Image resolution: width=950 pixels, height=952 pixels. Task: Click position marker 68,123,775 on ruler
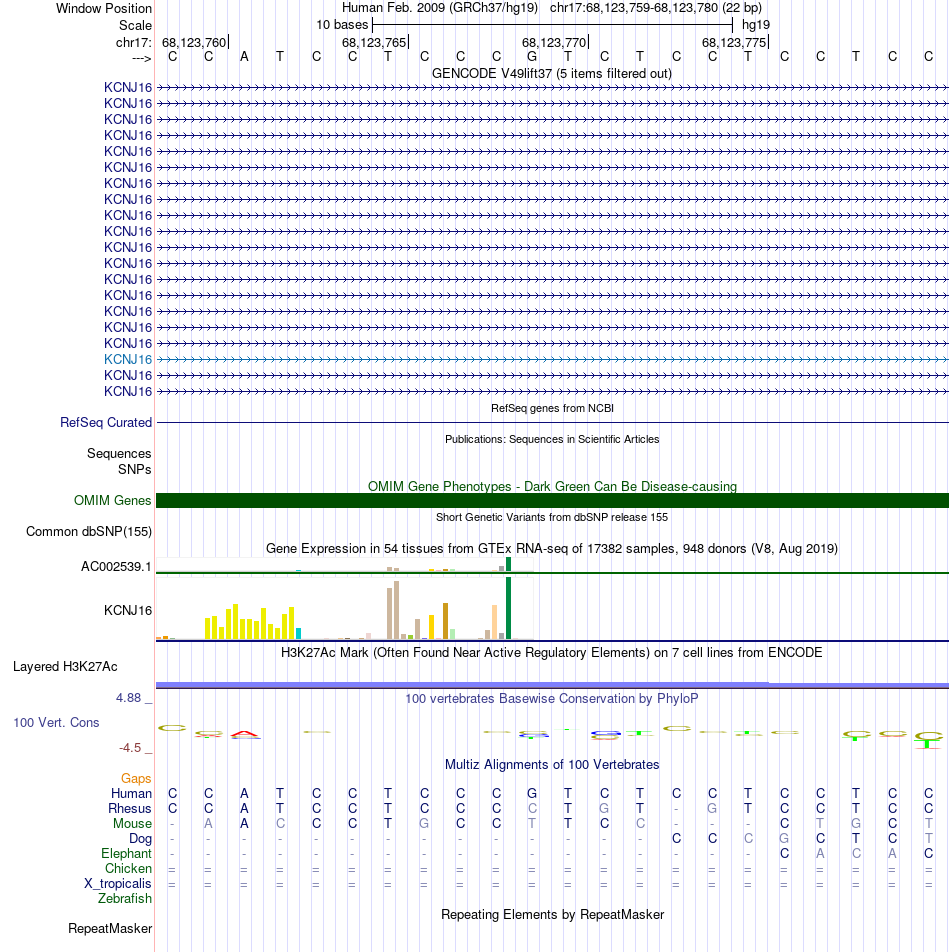(x=735, y=42)
